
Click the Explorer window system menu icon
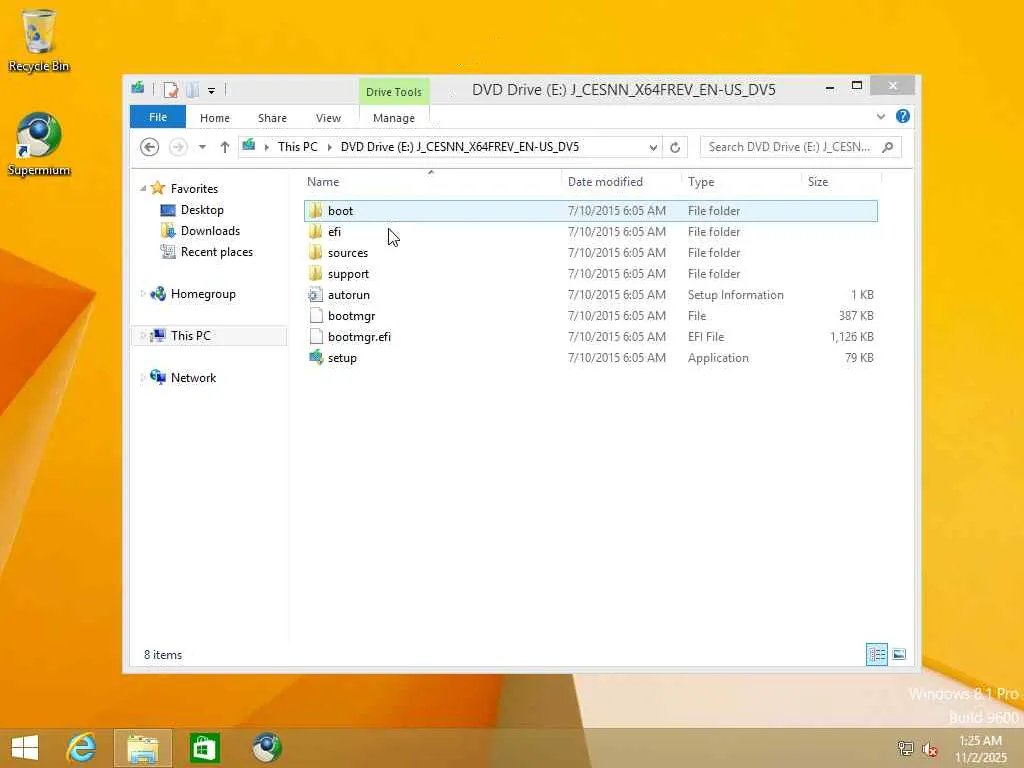point(138,88)
